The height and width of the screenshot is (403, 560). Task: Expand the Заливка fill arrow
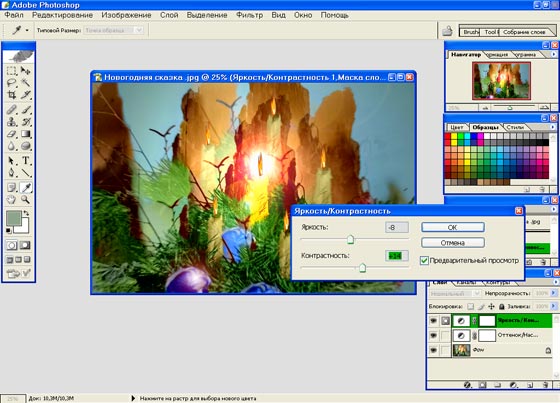coord(554,306)
